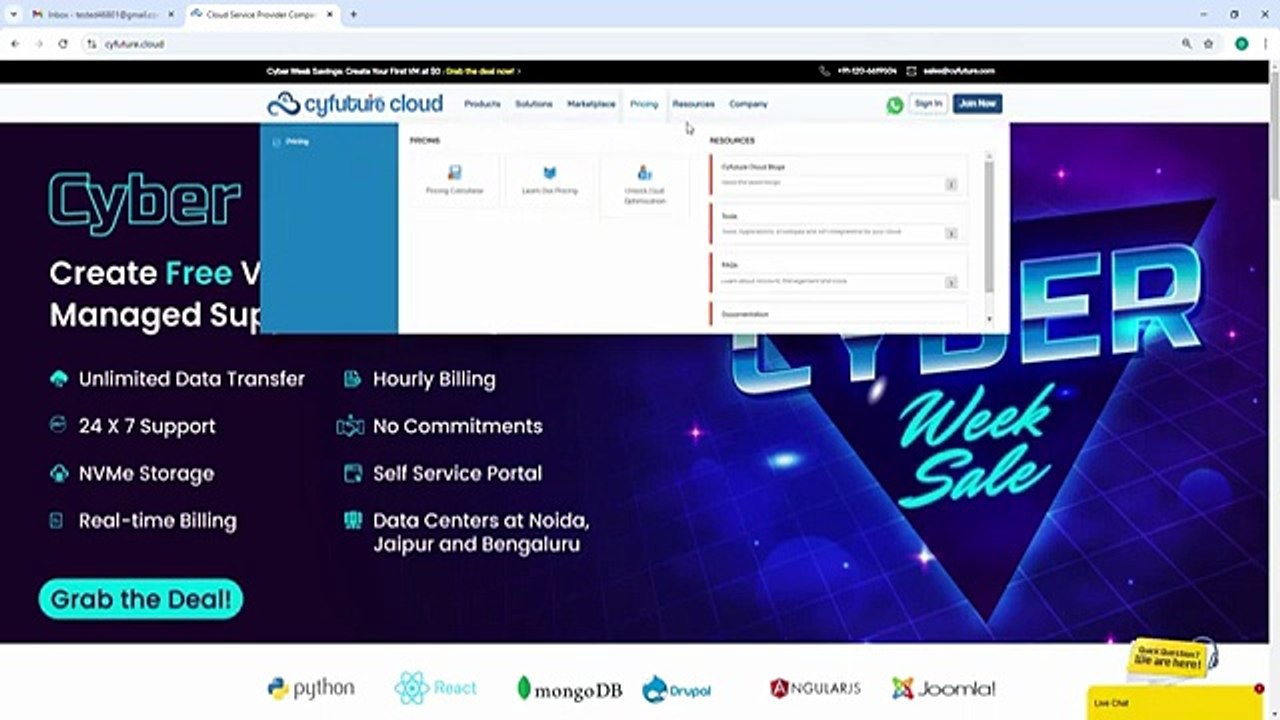The image size is (1280, 720).
Task: Open the Pricing Calculator card
Action: coord(454,180)
